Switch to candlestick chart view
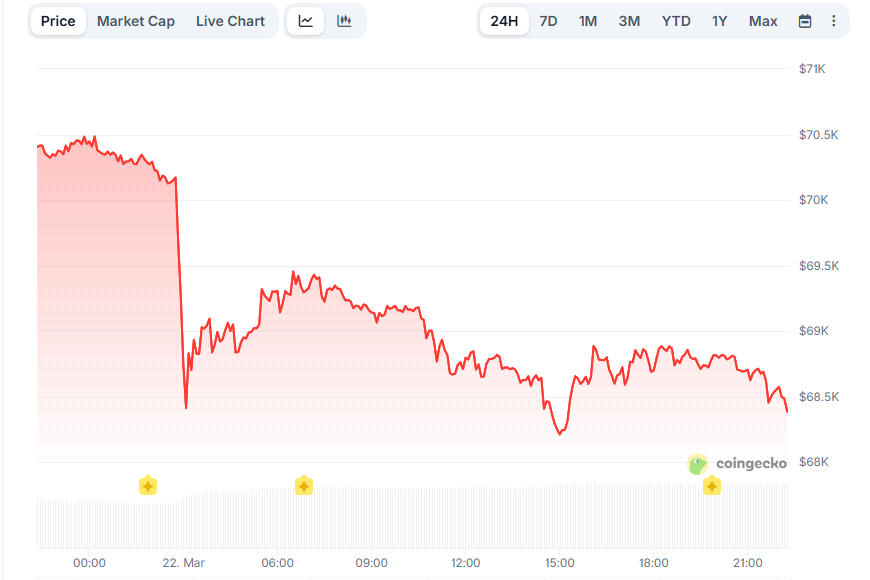The width and height of the screenshot is (870, 580). 344,21
